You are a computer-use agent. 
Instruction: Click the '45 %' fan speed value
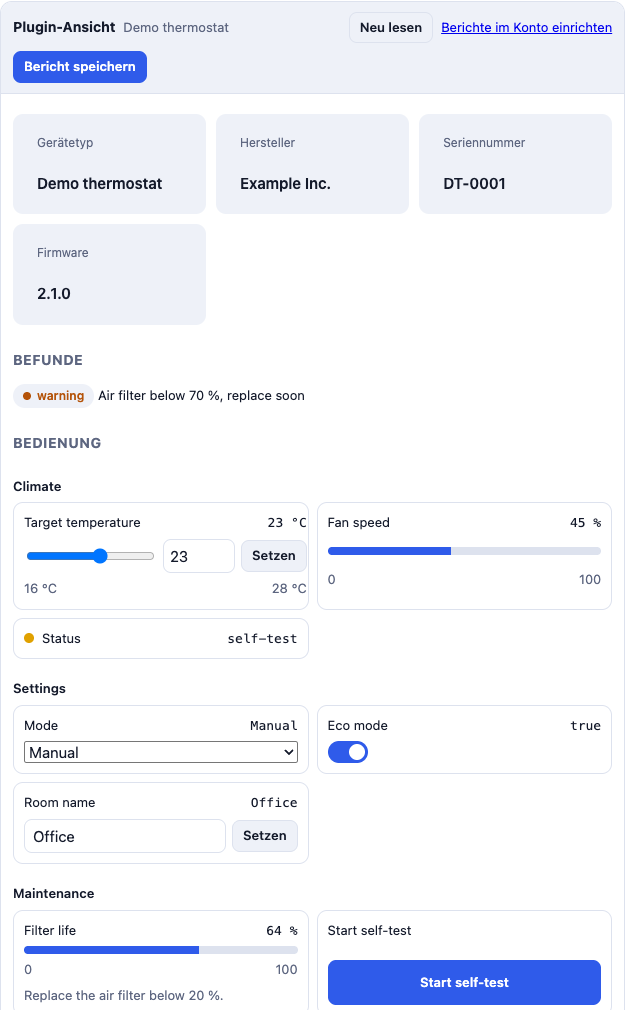tap(585, 522)
